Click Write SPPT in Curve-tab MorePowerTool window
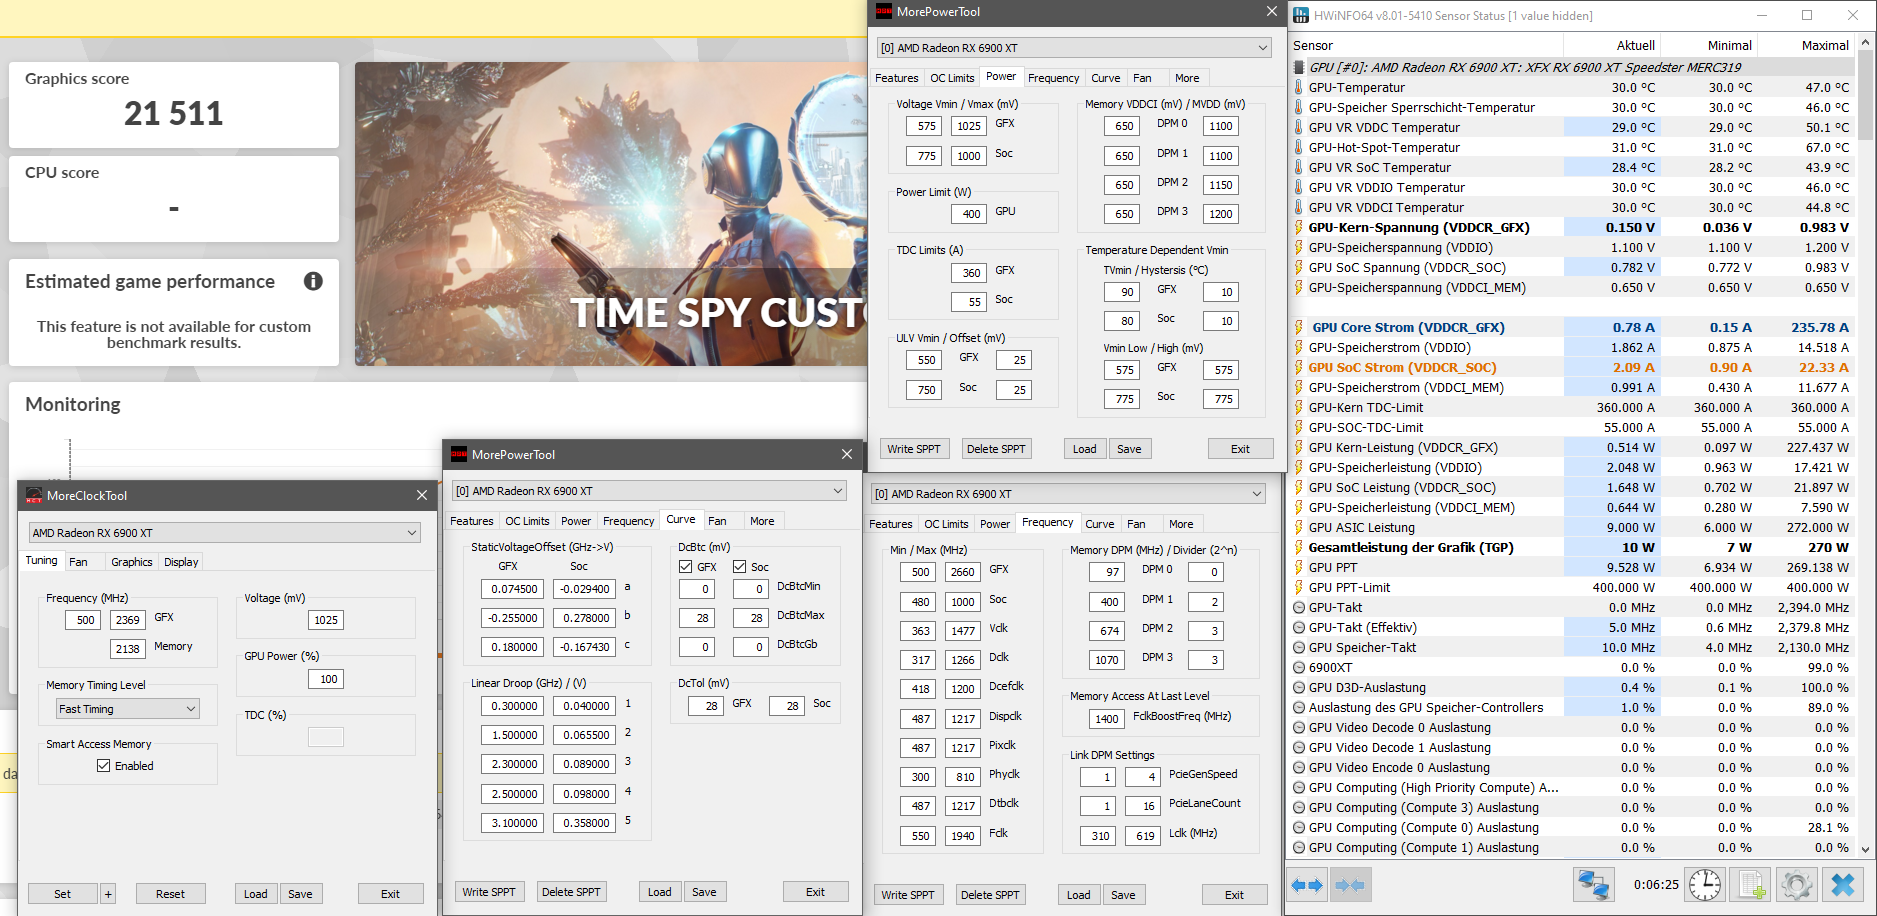The image size is (1877, 916). pyautogui.click(x=489, y=892)
